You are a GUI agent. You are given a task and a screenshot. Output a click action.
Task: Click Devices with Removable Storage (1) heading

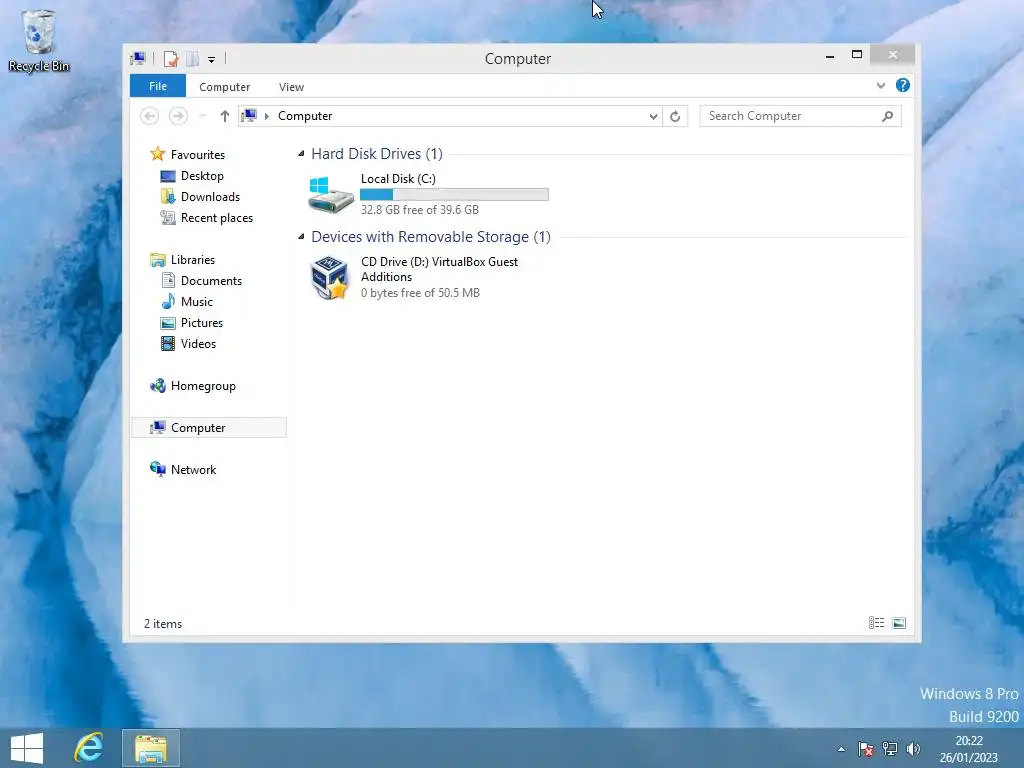coord(431,236)
